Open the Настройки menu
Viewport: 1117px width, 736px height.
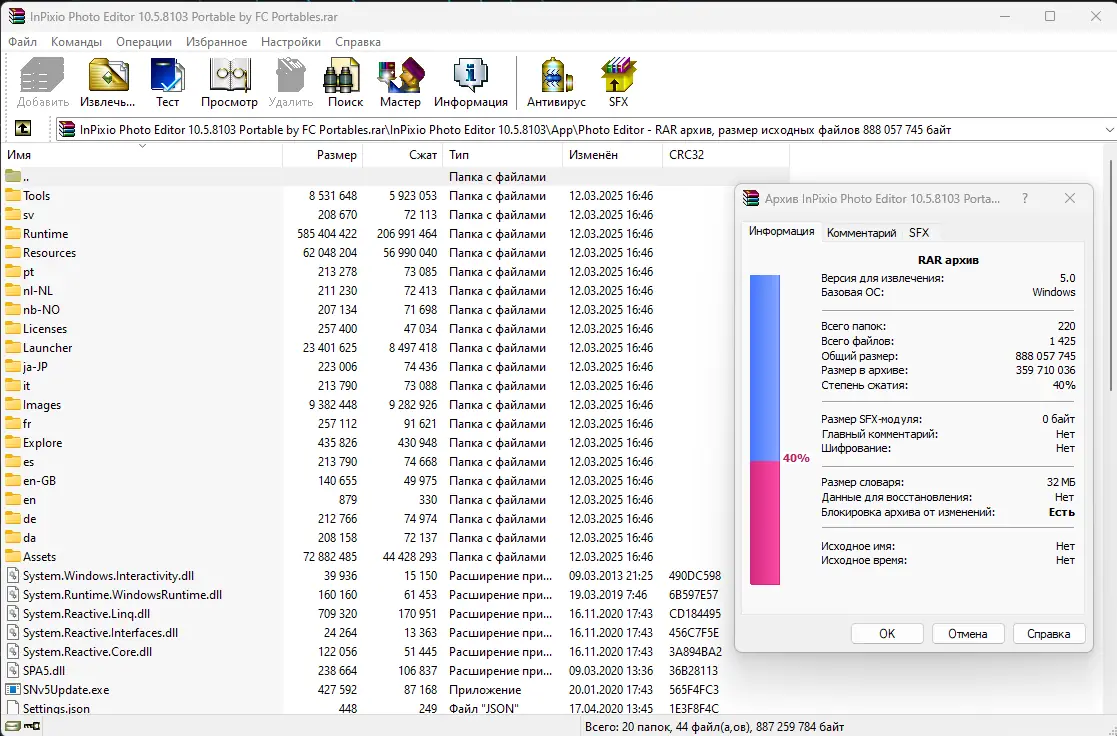[291, 42]
